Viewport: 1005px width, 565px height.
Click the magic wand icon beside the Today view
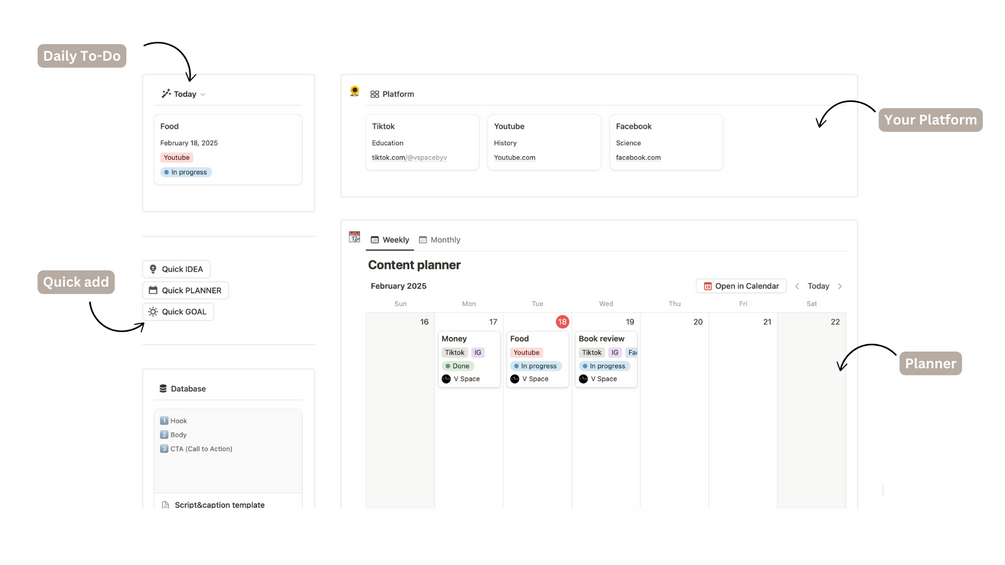click(166, 94)
